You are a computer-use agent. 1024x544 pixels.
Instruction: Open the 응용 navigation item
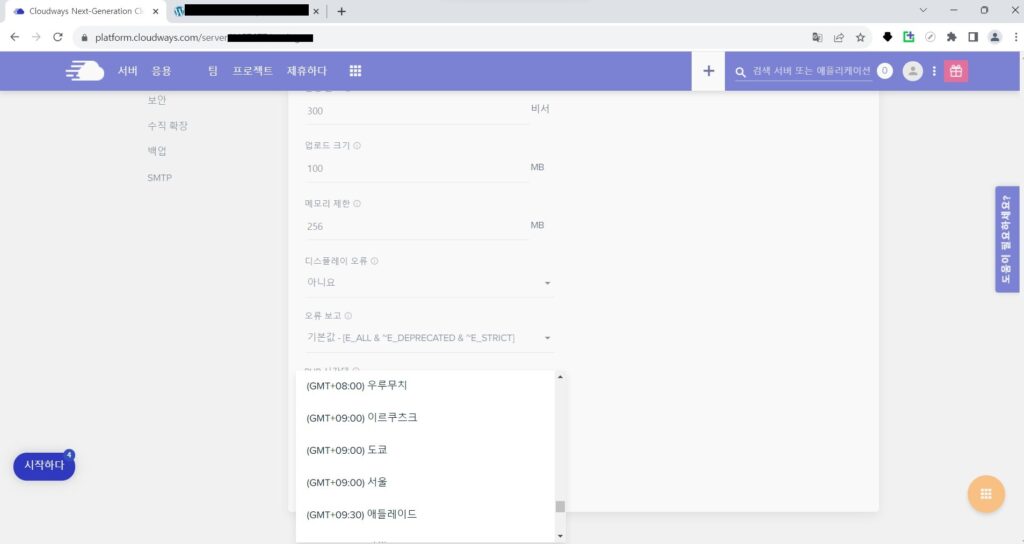tap(161, 71)
